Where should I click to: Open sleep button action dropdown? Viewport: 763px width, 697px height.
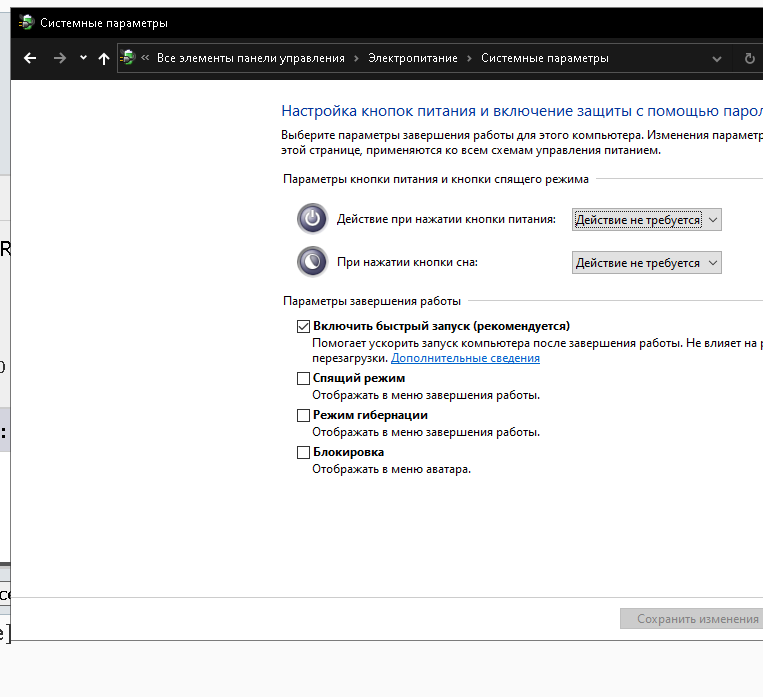click(646, 262)
